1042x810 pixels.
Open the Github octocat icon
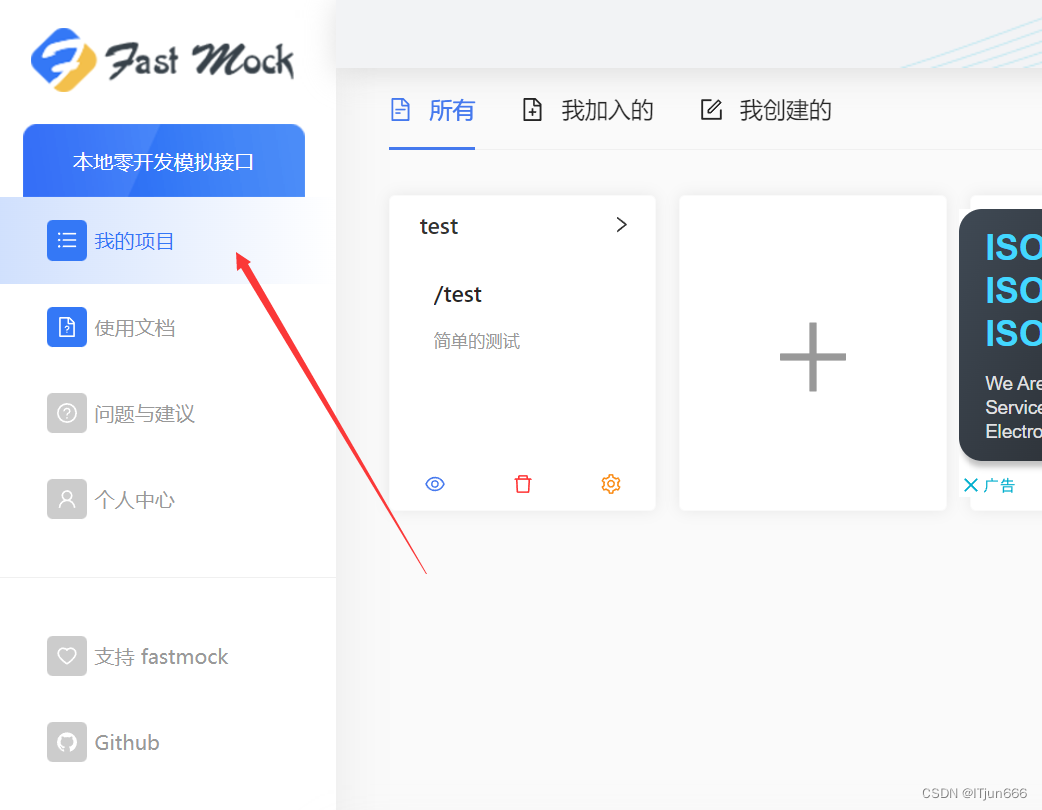click(x=67, y=742)
